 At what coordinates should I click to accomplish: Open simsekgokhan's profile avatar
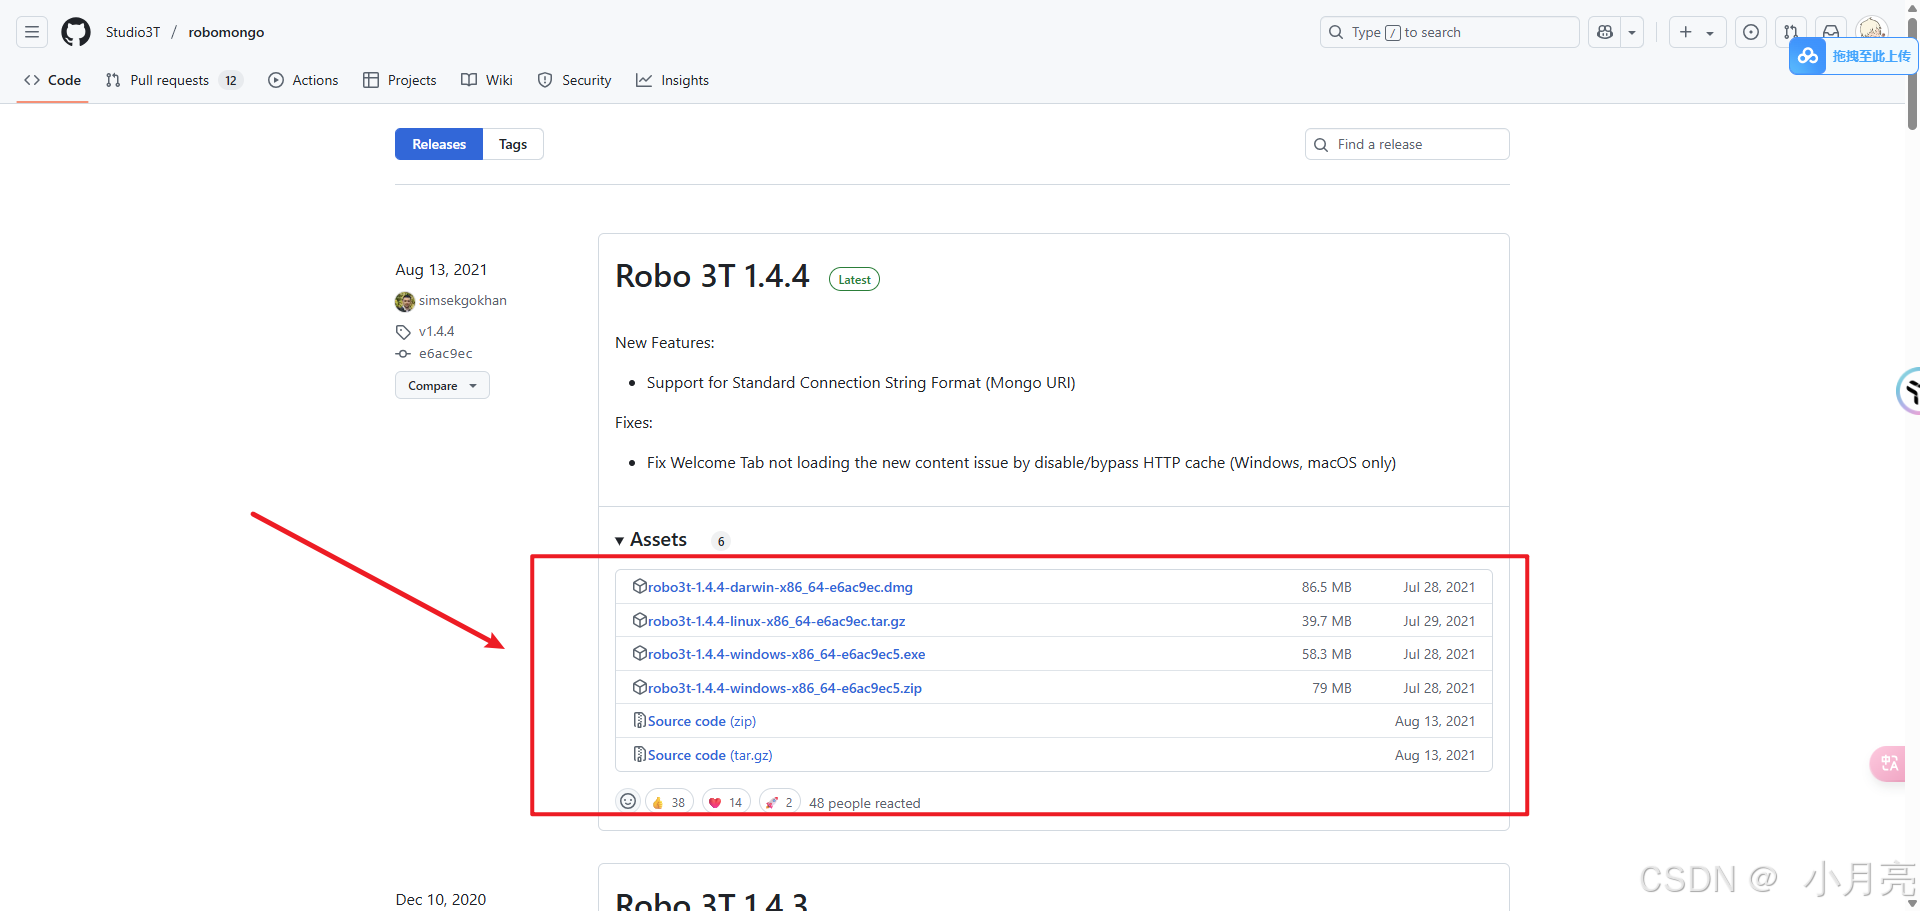[x=405, y=301]
